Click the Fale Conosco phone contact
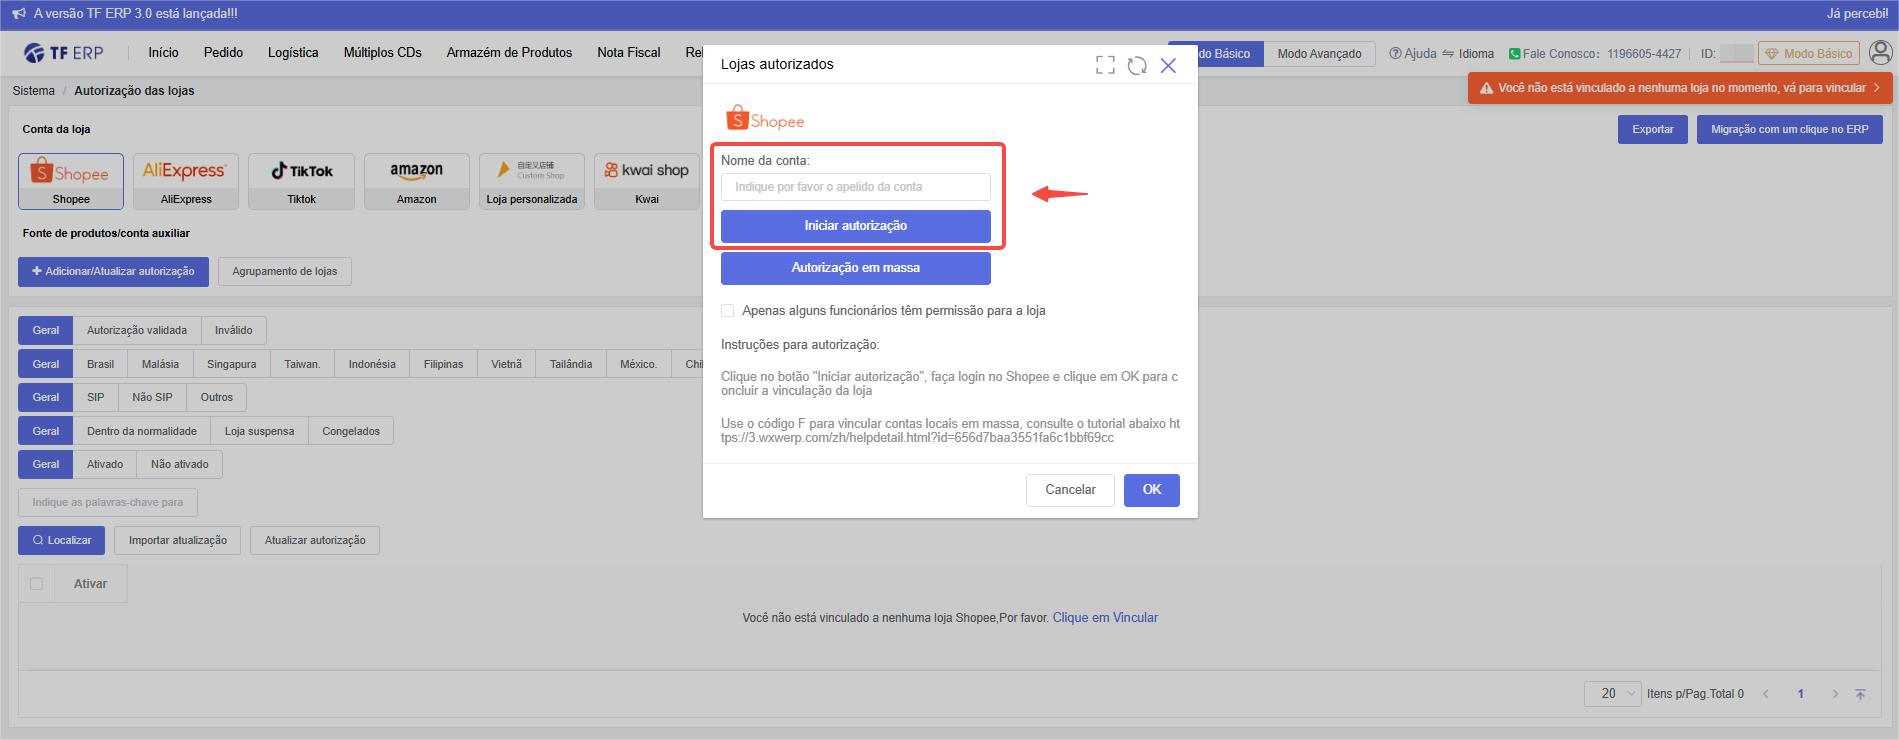The image size is (1899, 740). pos(1594,54)
